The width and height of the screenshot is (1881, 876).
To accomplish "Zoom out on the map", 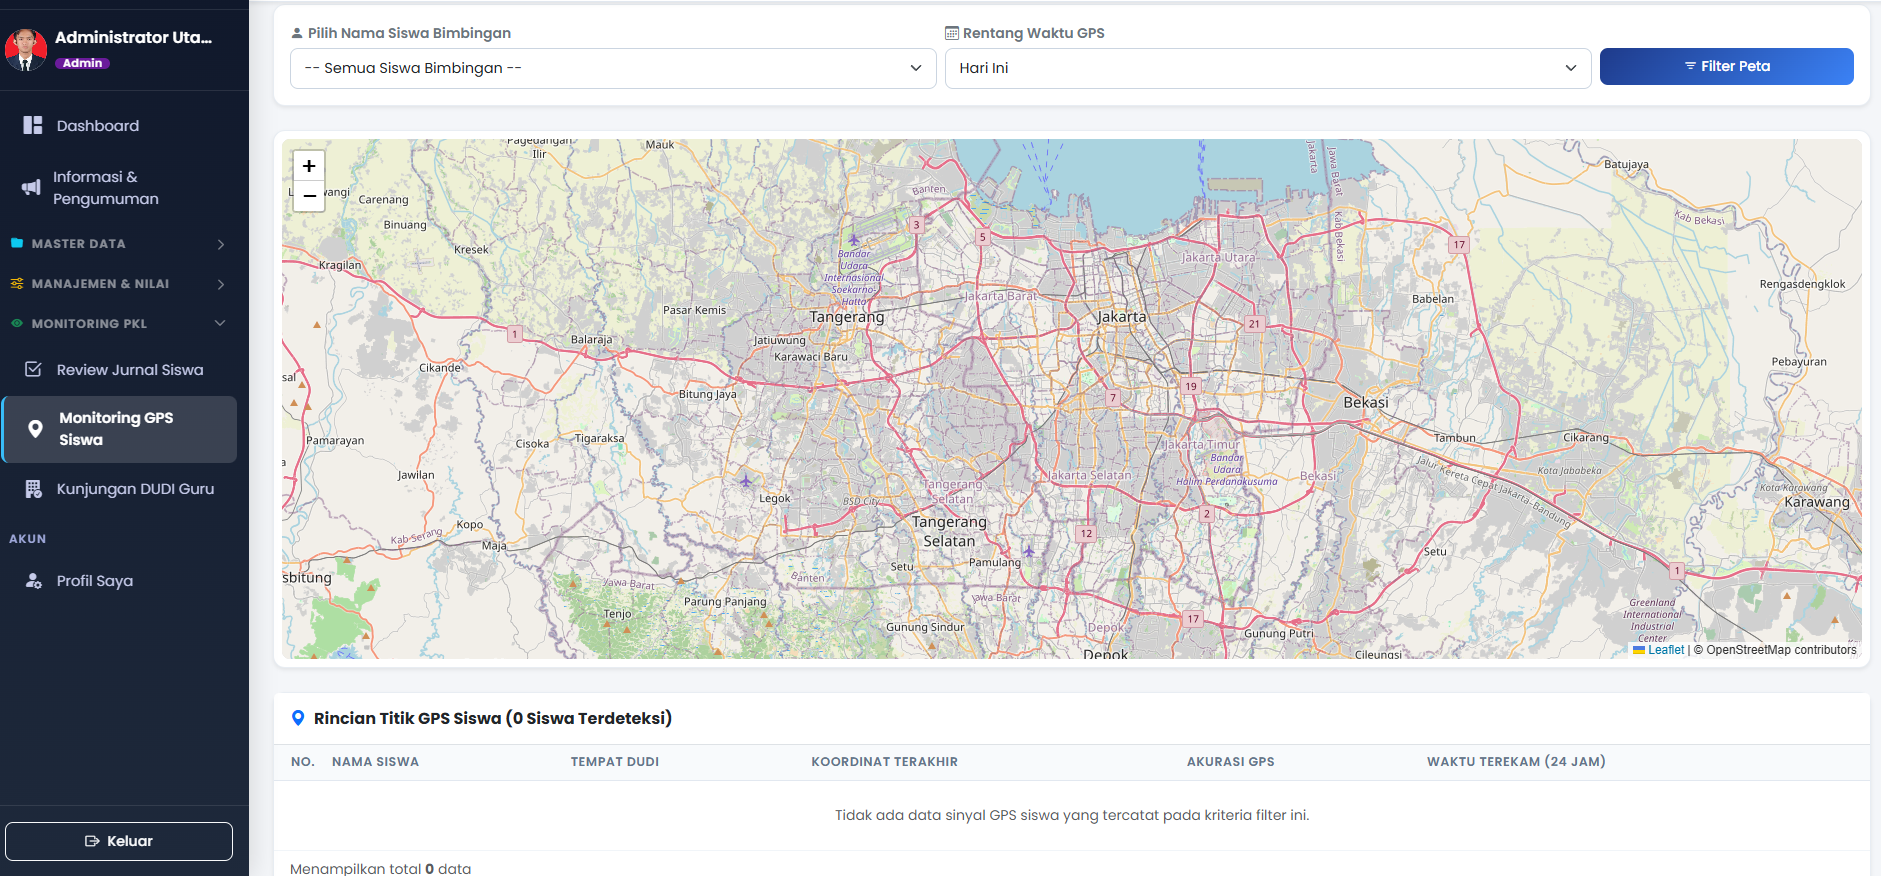I will (x=309, y=196).
